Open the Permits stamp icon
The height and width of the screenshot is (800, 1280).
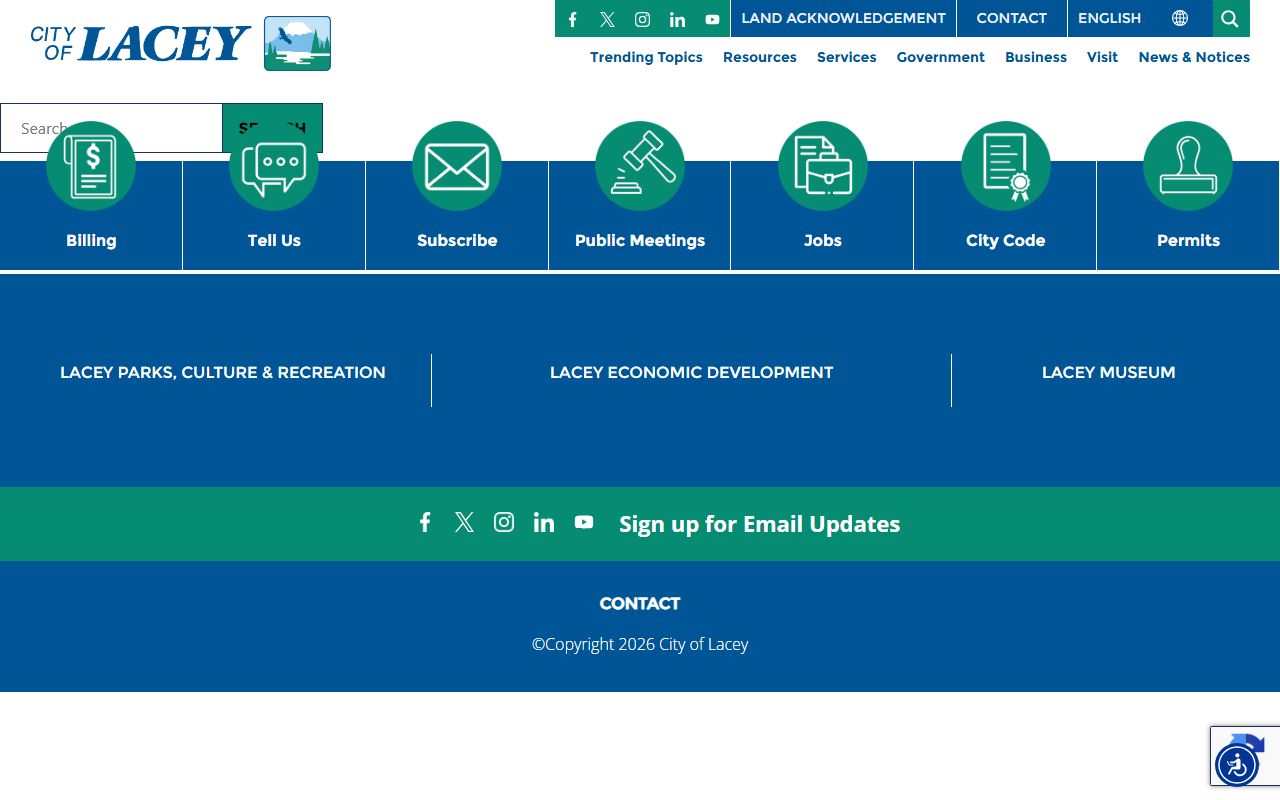[1188, 166]
